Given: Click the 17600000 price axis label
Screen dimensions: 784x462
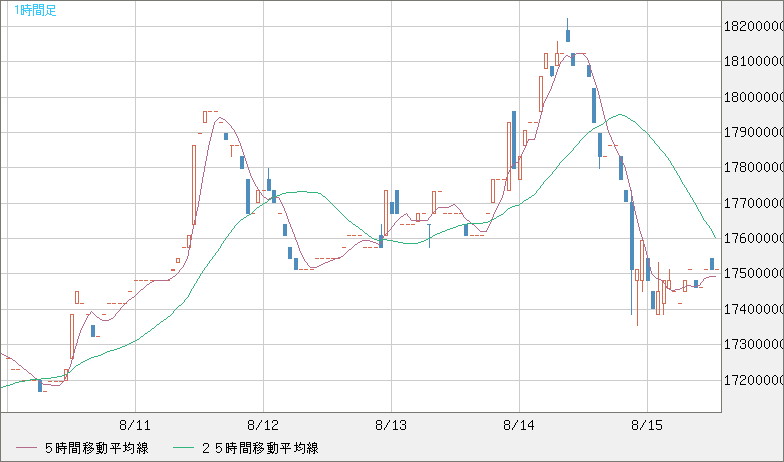Looking at the screenshot, I should pos(754,238).
